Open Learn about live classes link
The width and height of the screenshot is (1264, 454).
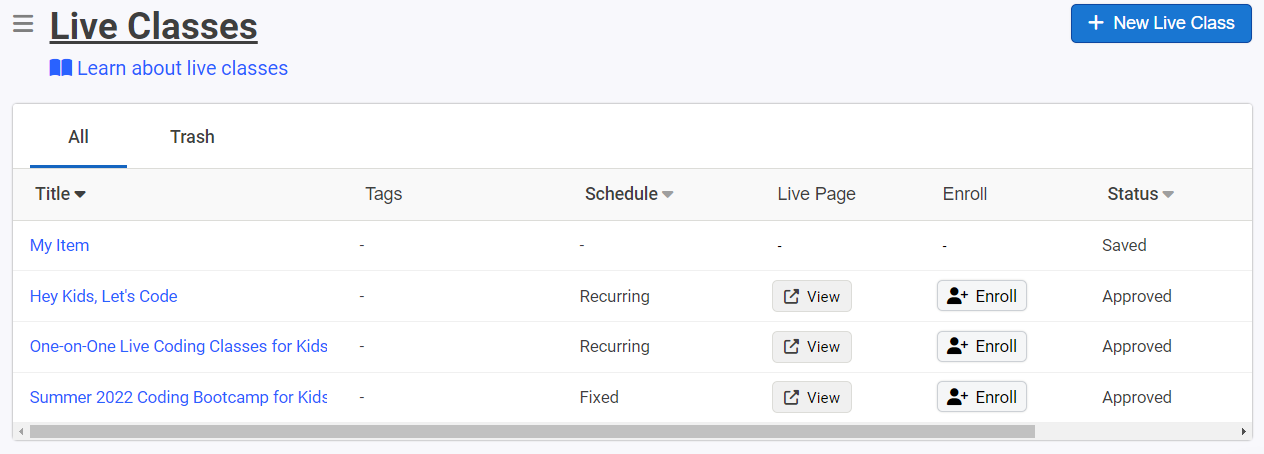pyautogui.click(x=169, y=68)
